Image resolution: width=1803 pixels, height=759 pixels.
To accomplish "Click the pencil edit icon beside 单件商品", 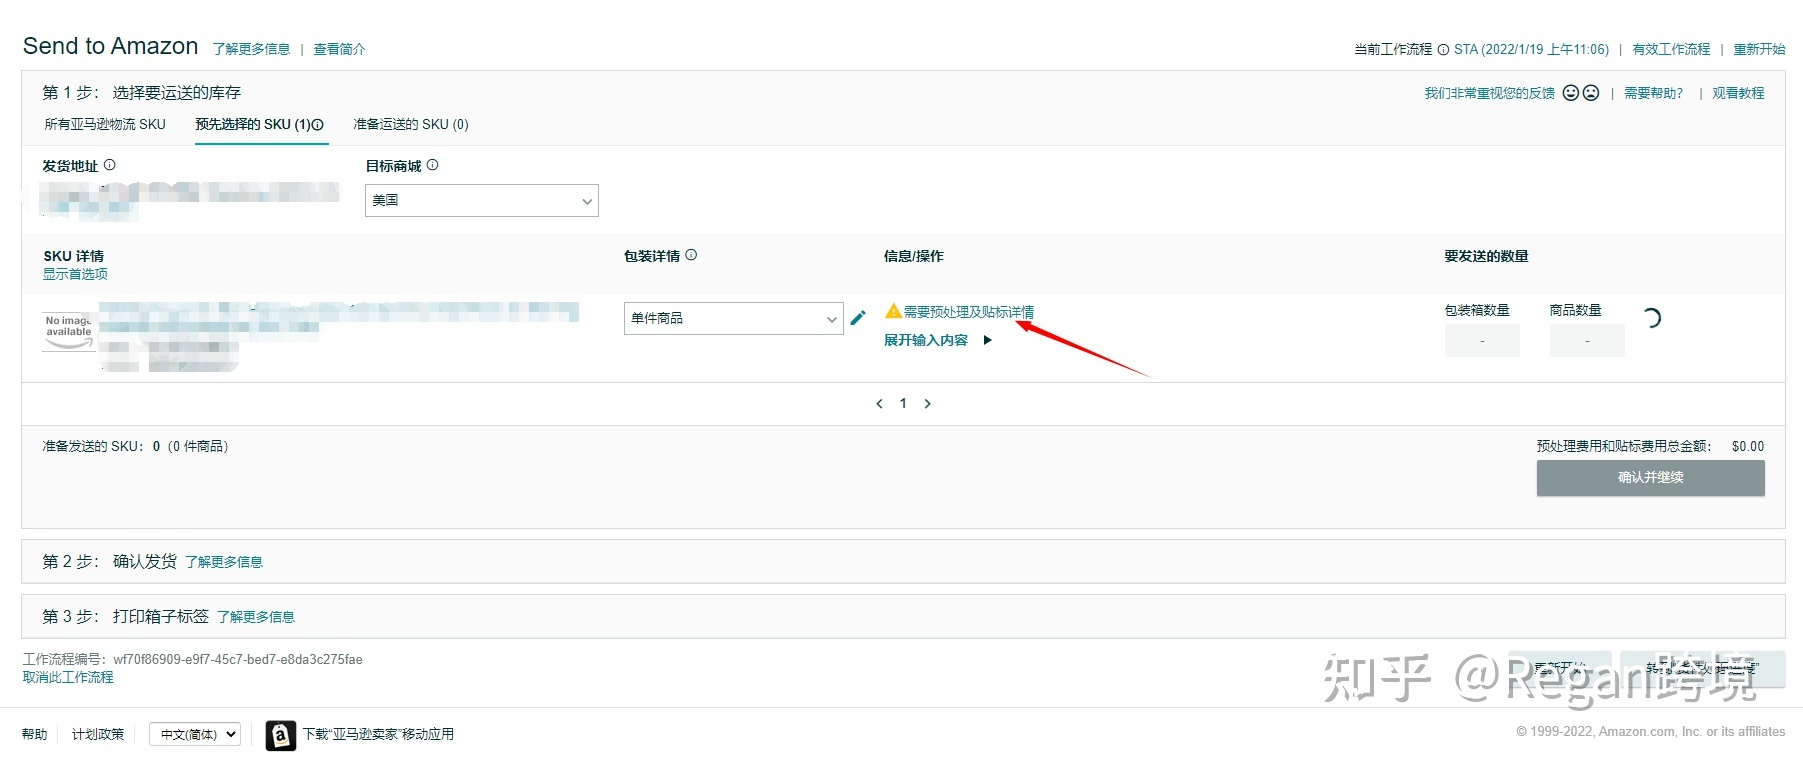I will [858, 318].
